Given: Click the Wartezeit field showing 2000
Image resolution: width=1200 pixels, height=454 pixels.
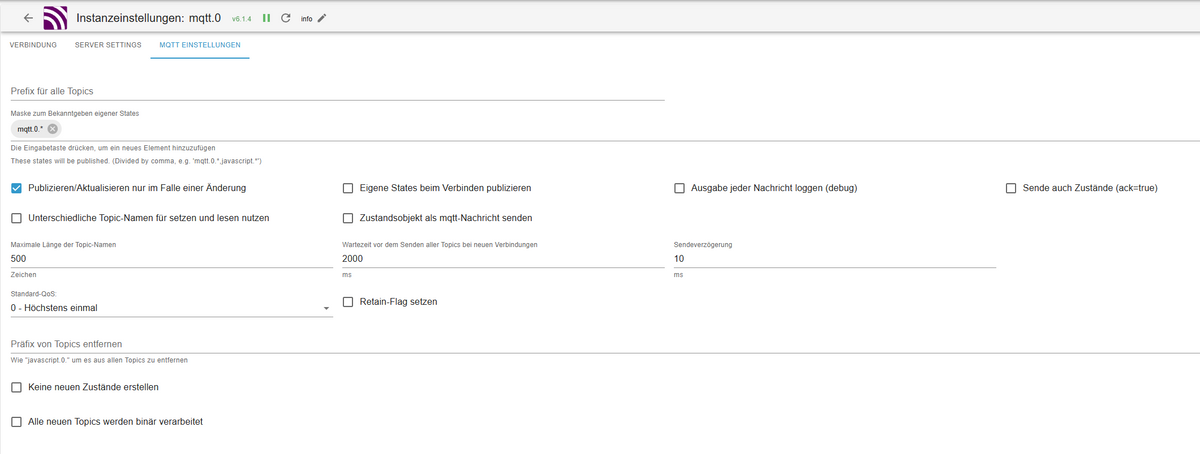Looking at the screenshot, I should 503,259.
